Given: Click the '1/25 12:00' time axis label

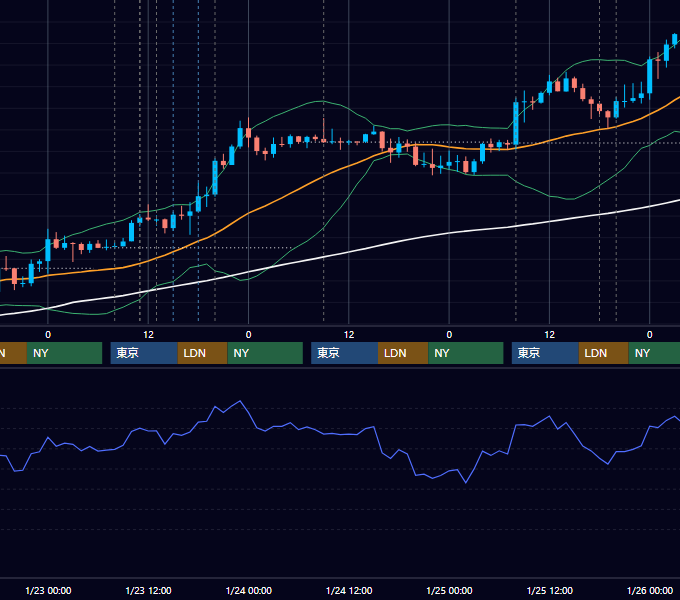Looking at the screenshot, I should (549, 590).
